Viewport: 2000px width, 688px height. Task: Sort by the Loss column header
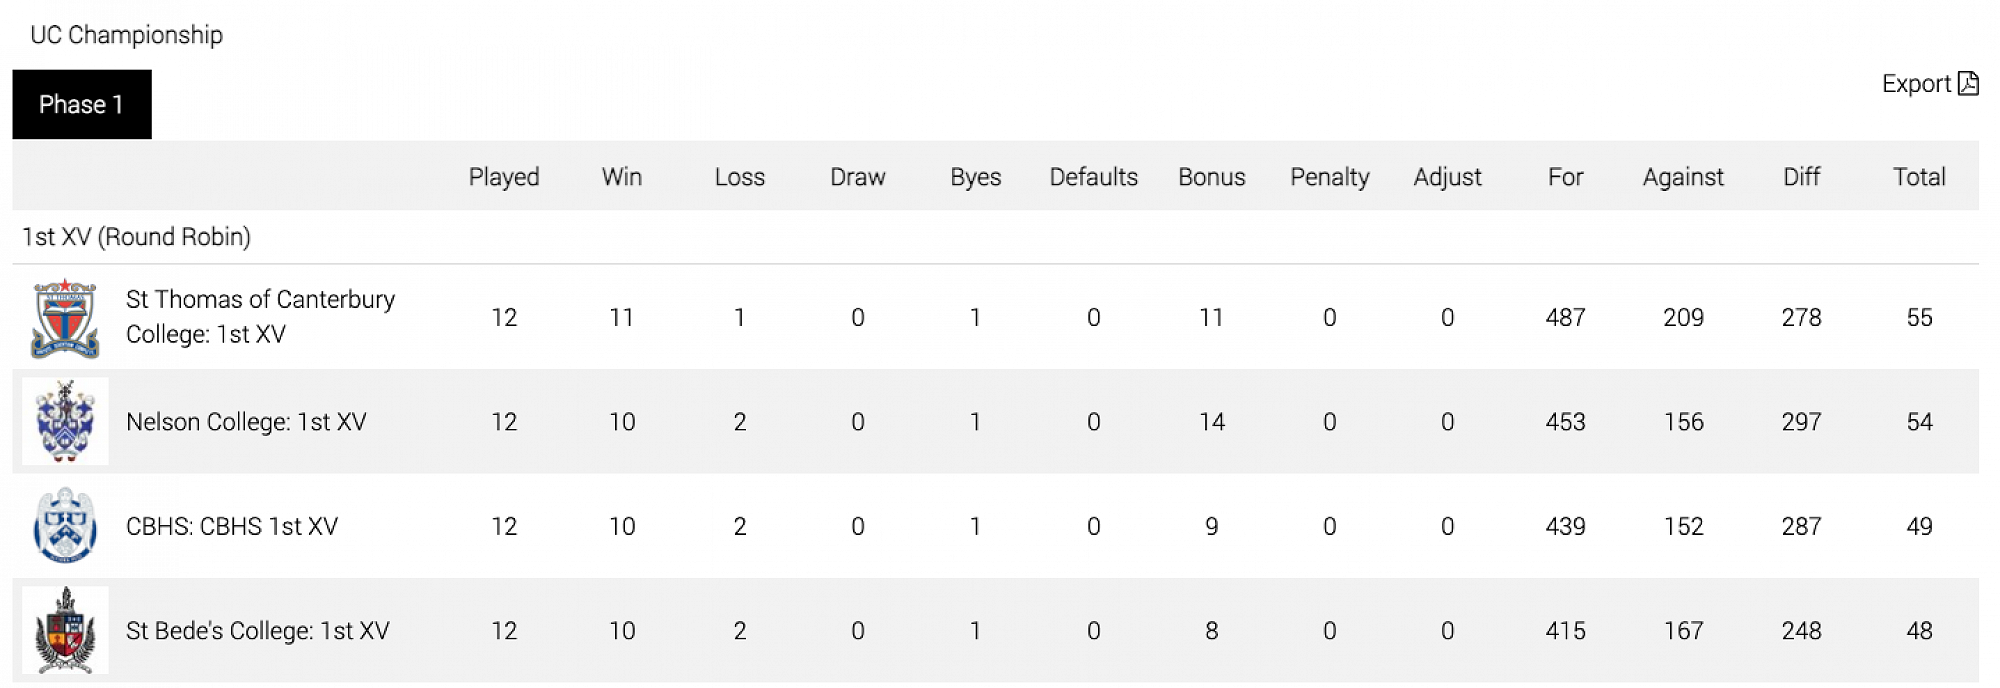[740, 177]
